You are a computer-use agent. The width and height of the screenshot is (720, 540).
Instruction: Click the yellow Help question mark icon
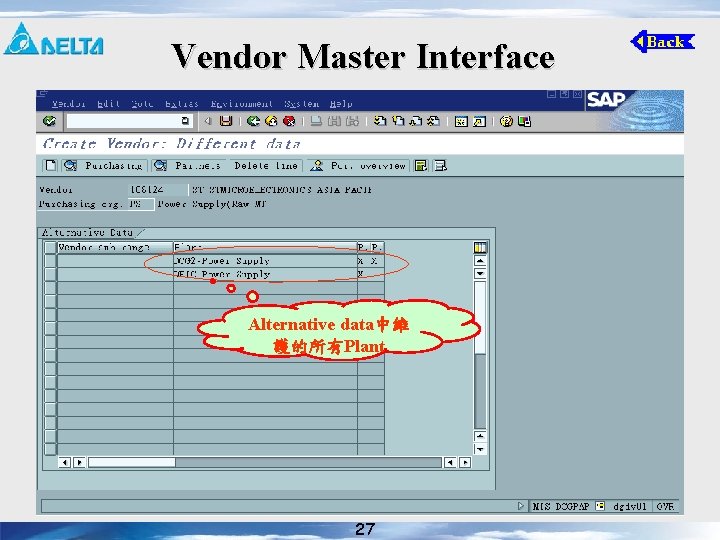[x=506, y=121]
